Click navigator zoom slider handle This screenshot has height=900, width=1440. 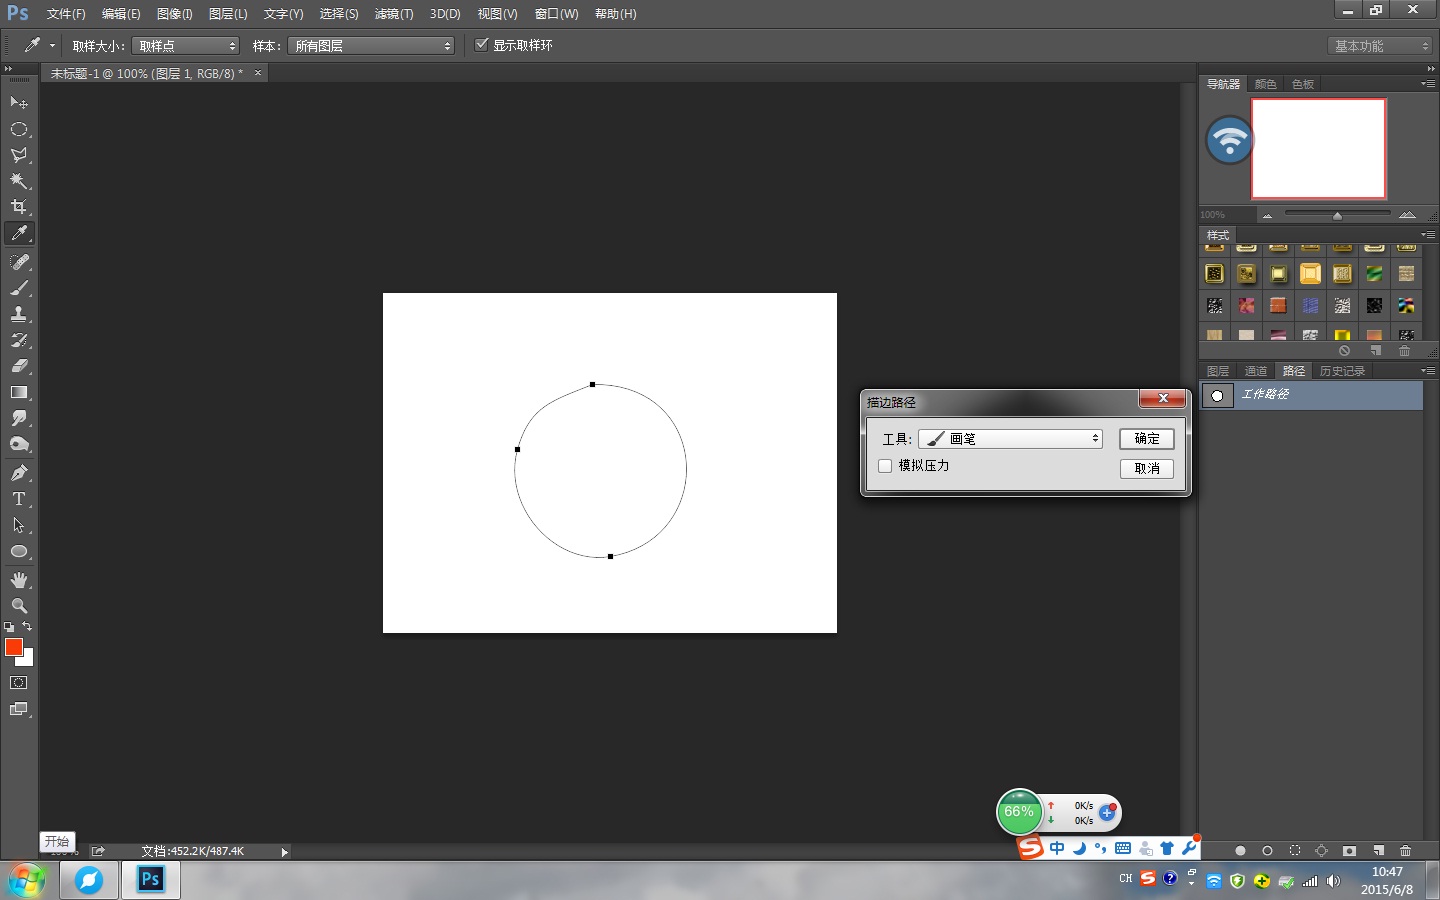click(1337, 215)
